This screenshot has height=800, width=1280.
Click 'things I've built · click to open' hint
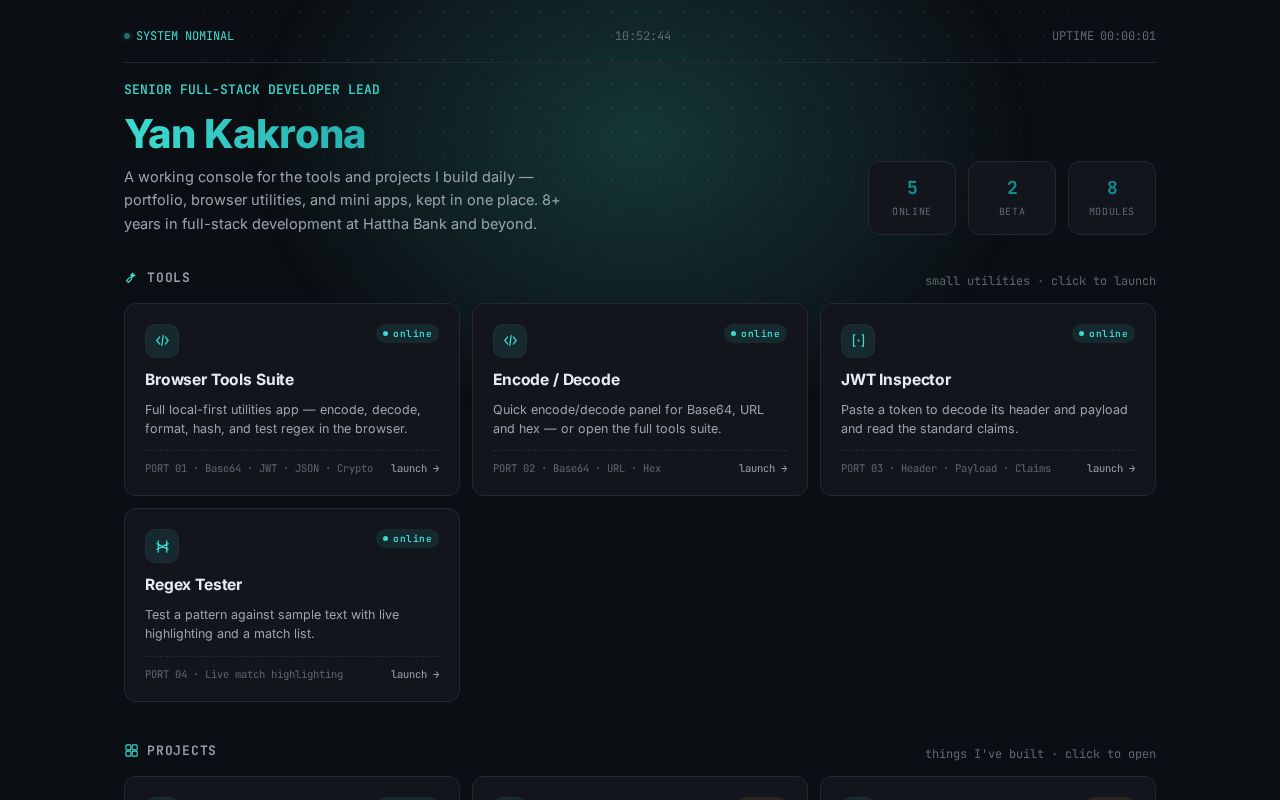point(1040,754)
